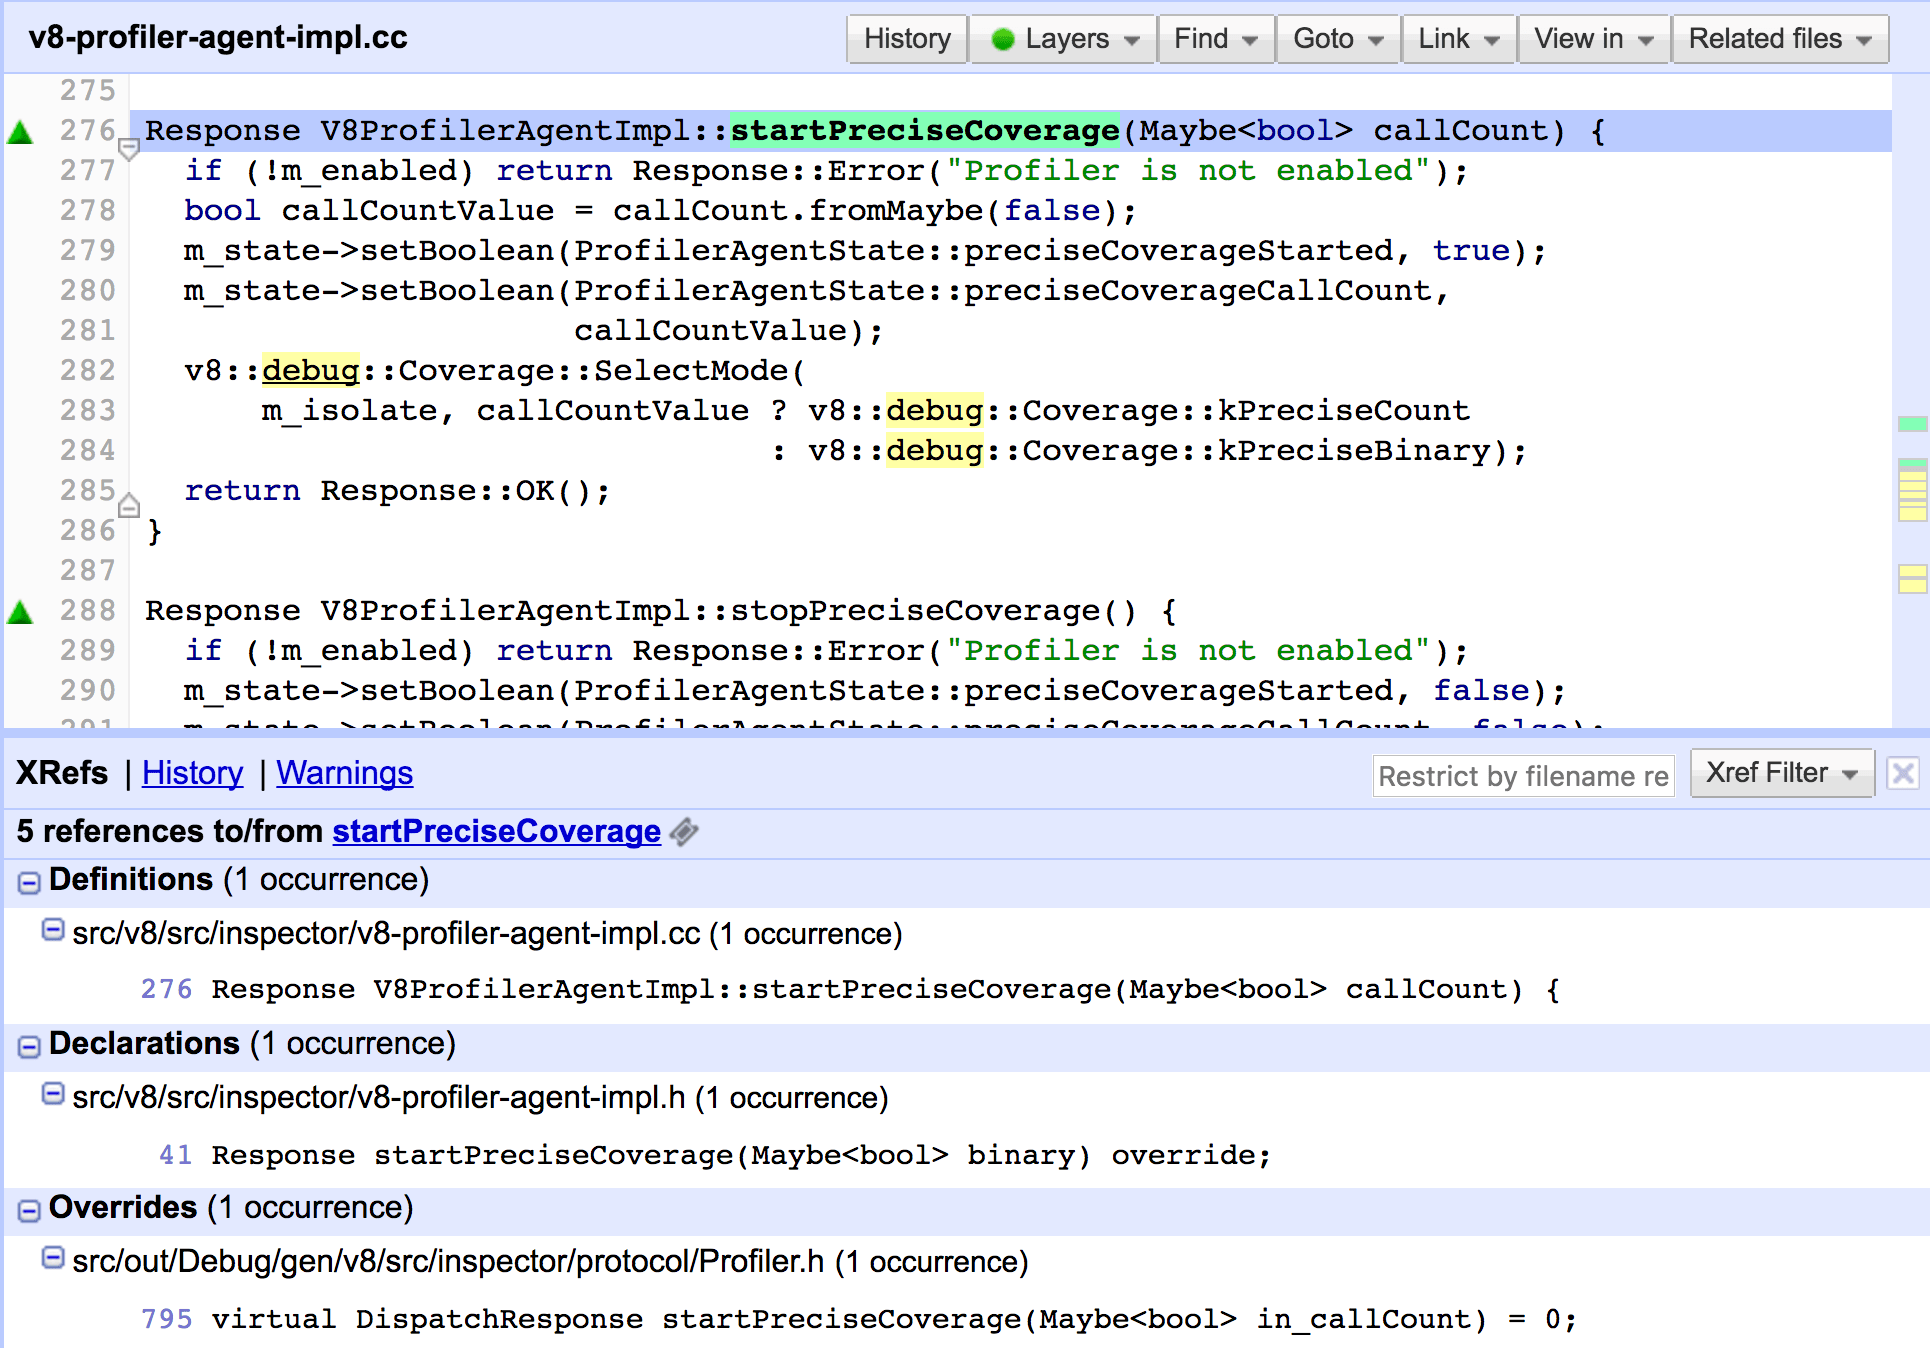This screenshot has width=1930, height=1348.
Task: Click the Restrict by filename input
Action: coord(1522,776)
